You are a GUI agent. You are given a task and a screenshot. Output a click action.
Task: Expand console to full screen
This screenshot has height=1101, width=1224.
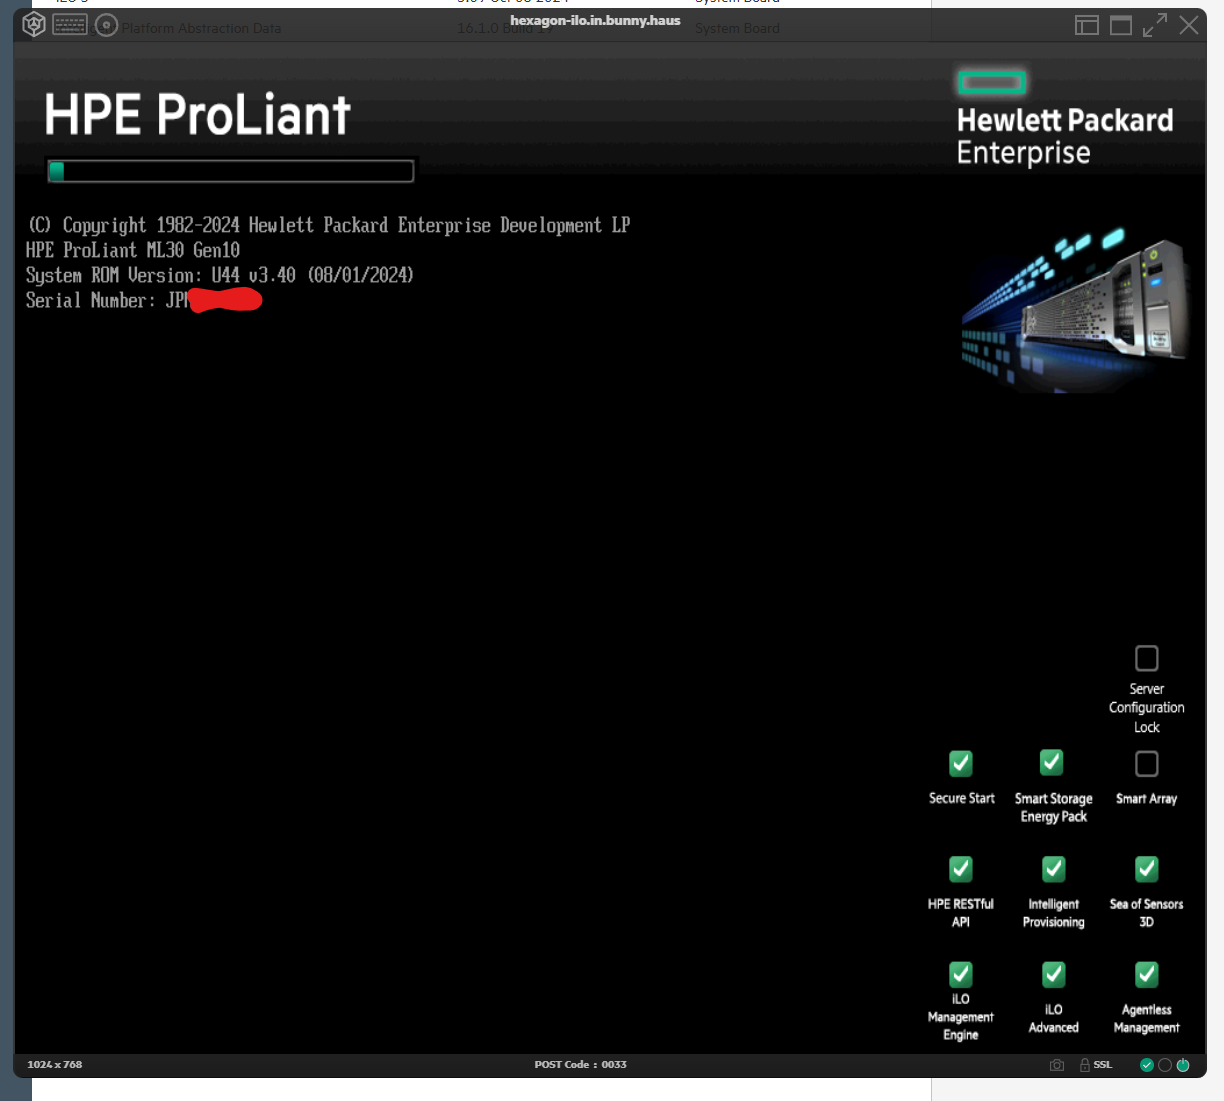click(1155, 25)
